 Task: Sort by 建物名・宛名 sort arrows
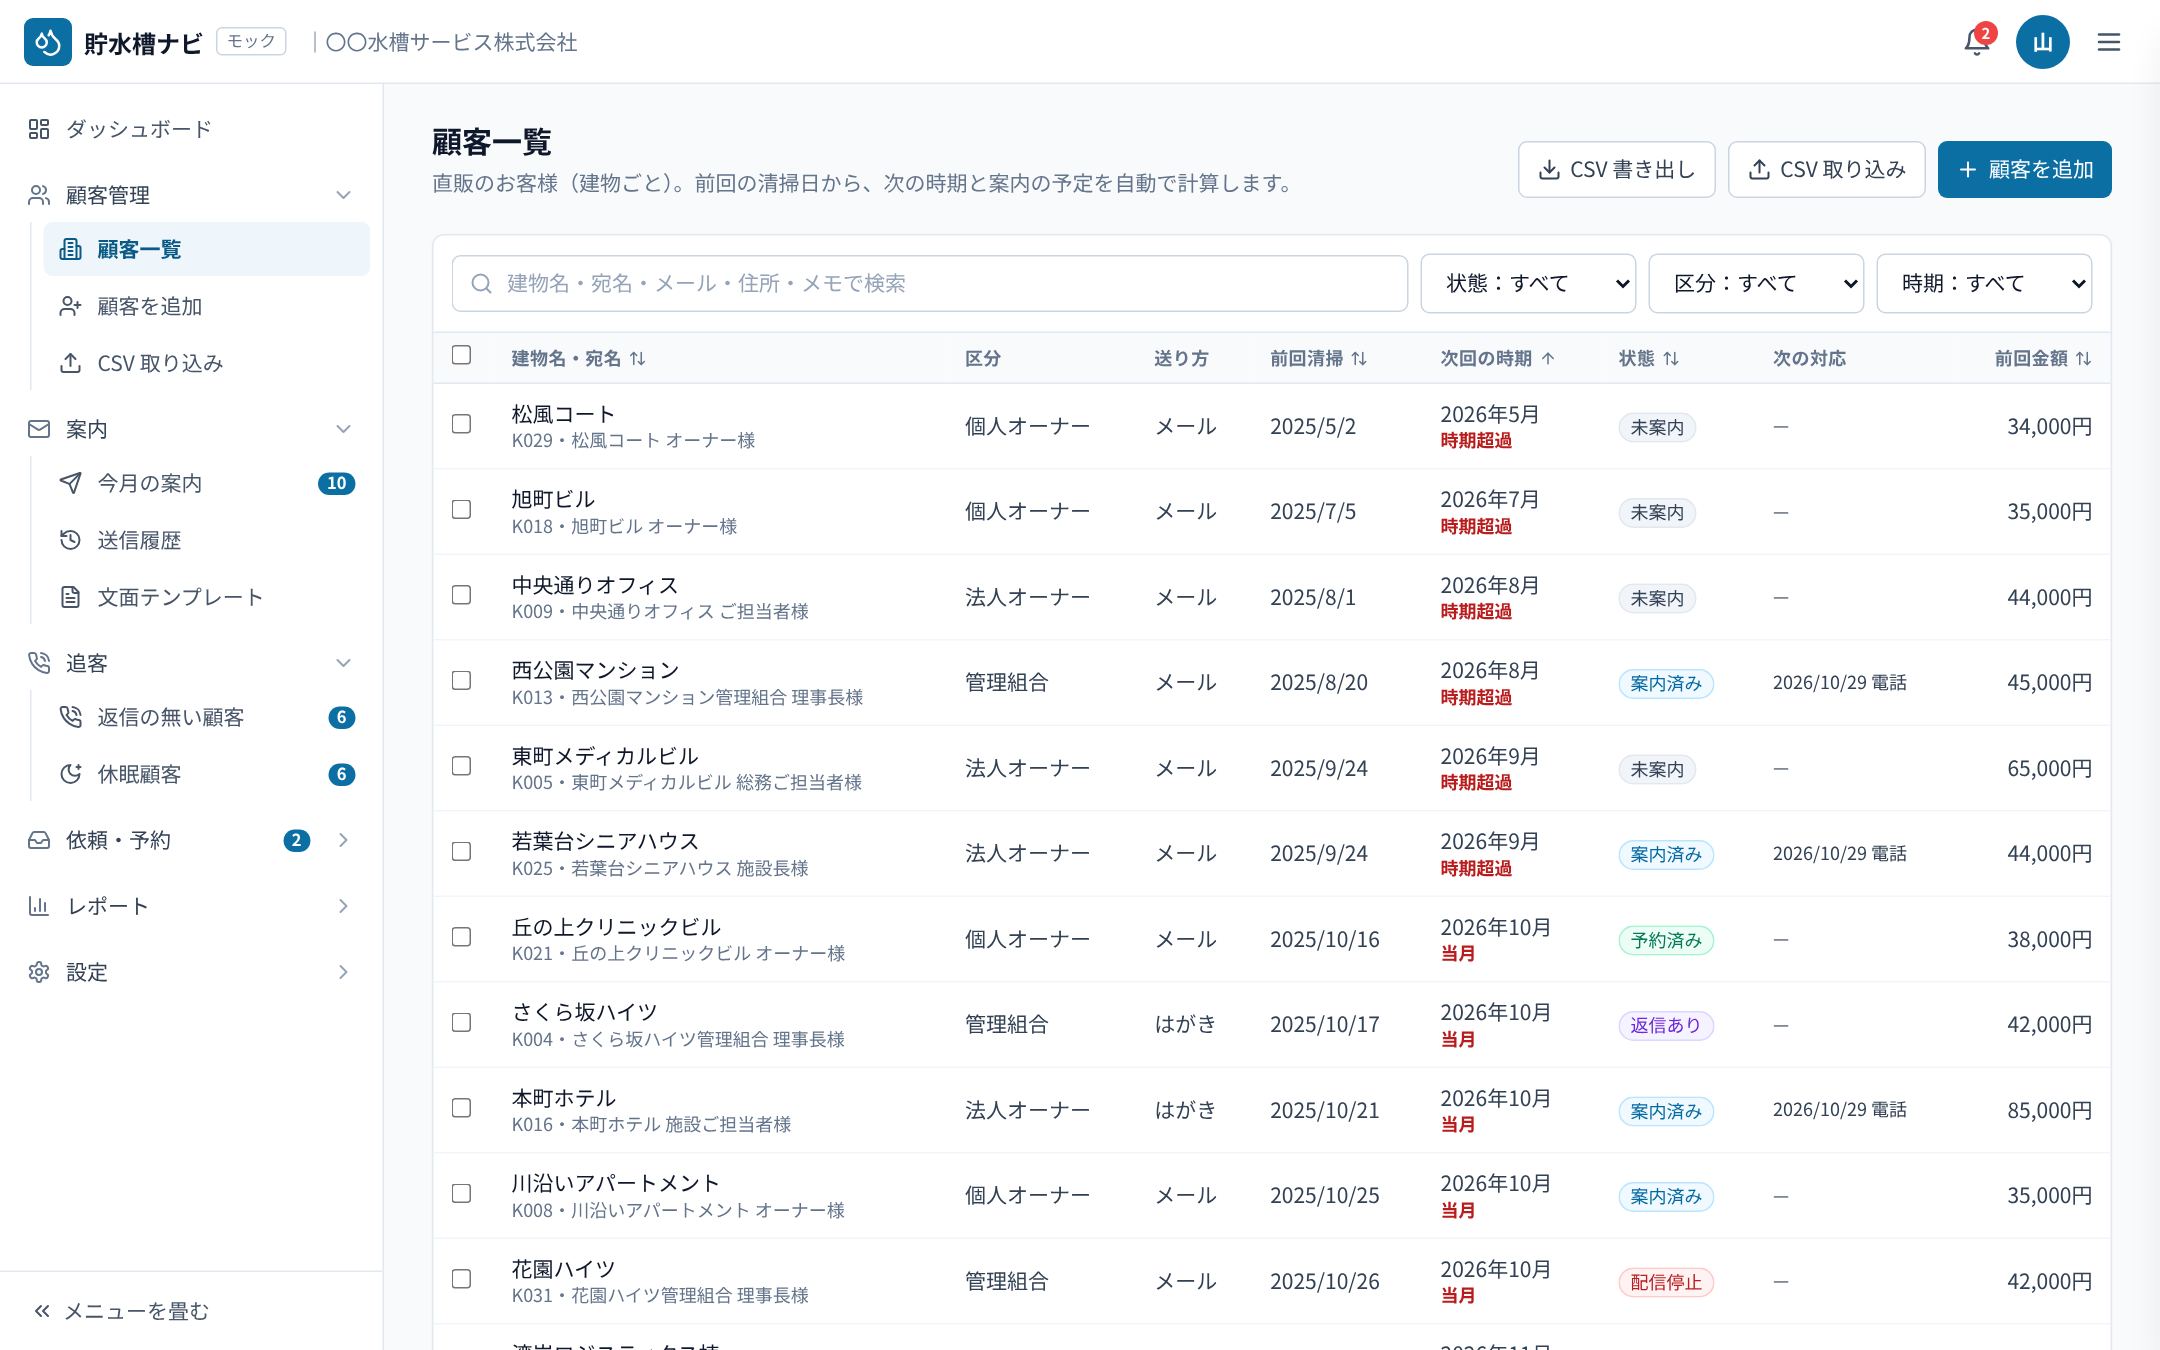637,358
